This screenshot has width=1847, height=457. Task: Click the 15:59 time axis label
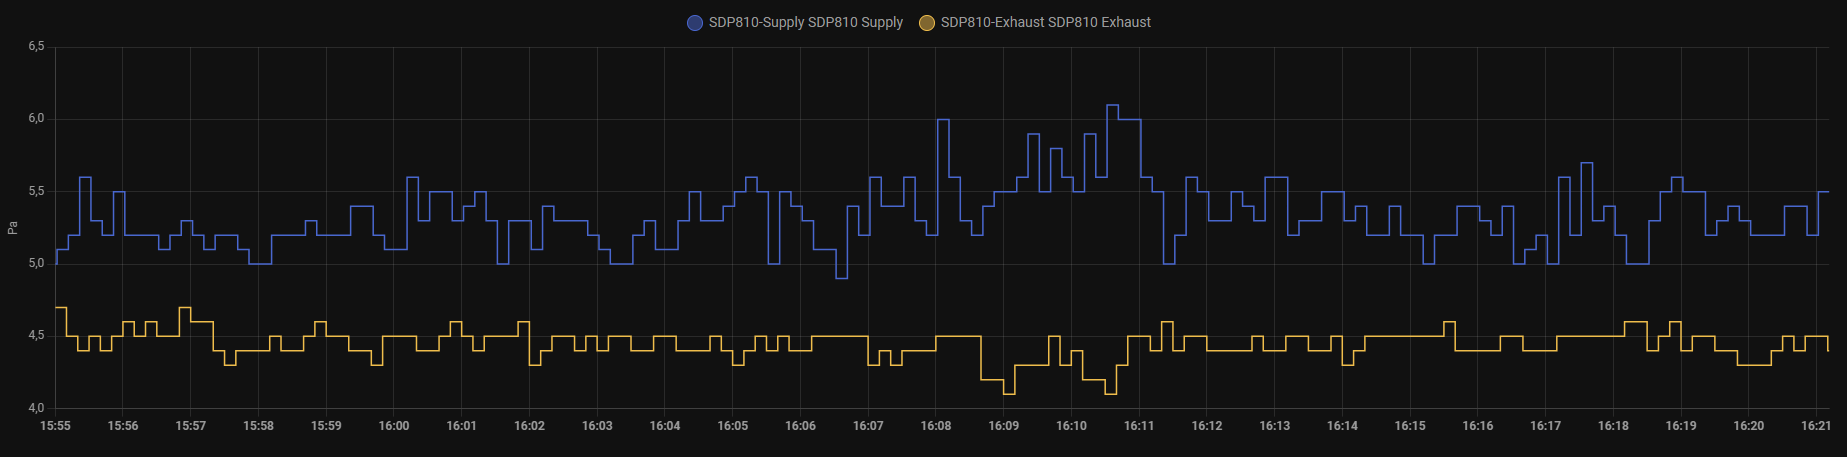coord(326,426)
